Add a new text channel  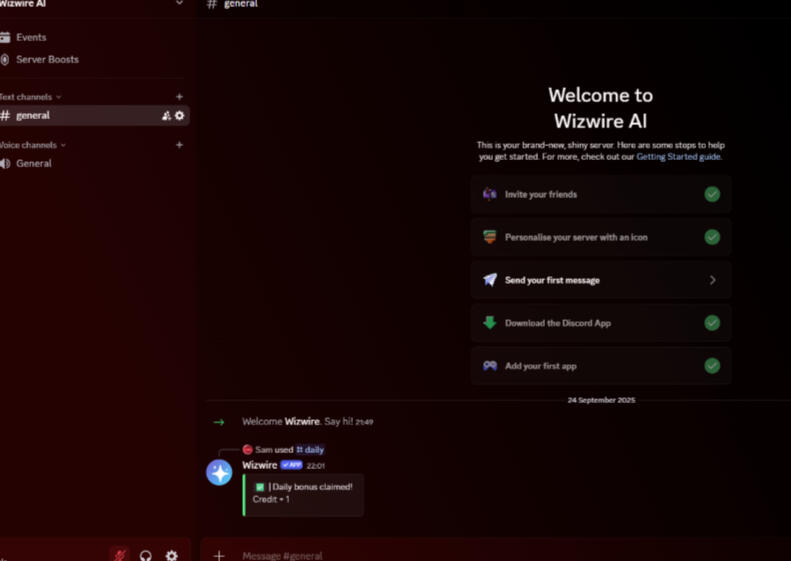click(180, 97)
